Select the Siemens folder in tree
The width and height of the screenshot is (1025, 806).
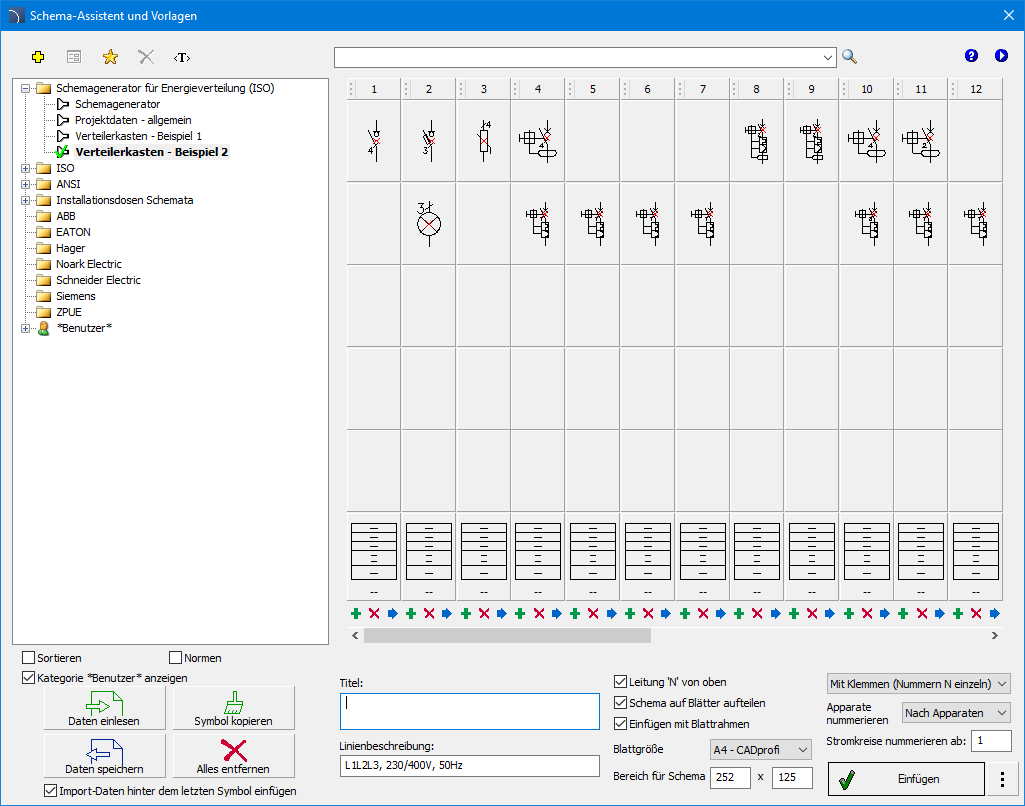coord(75,296)
